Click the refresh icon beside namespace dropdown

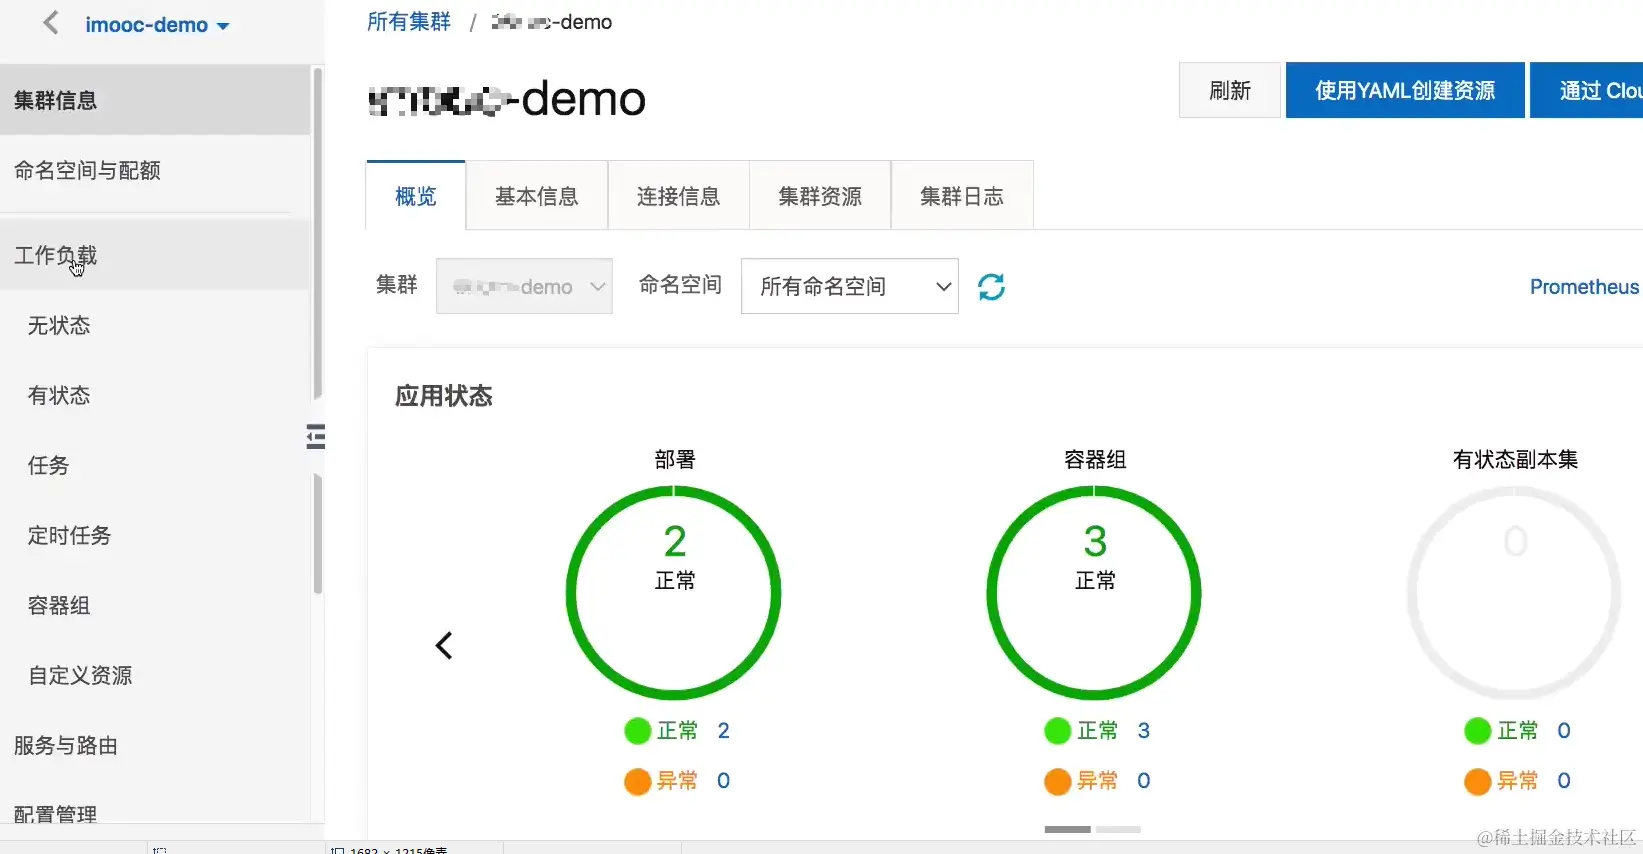[x=991, y=287]
